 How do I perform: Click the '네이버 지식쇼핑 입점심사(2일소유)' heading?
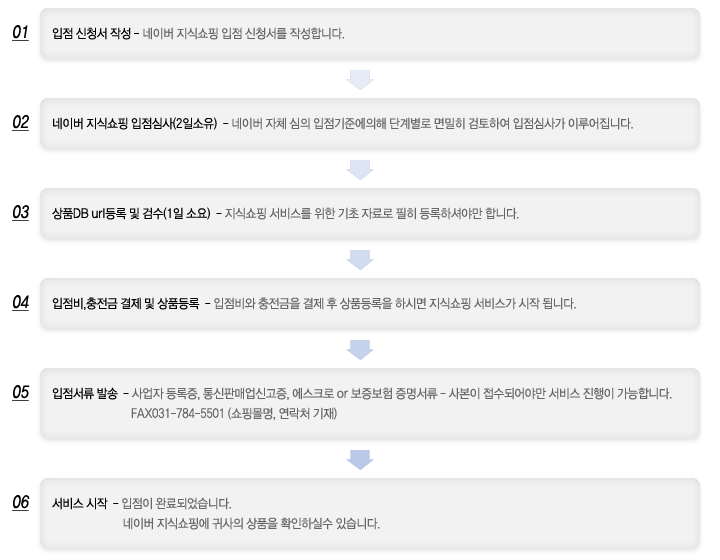coord(135,124)
